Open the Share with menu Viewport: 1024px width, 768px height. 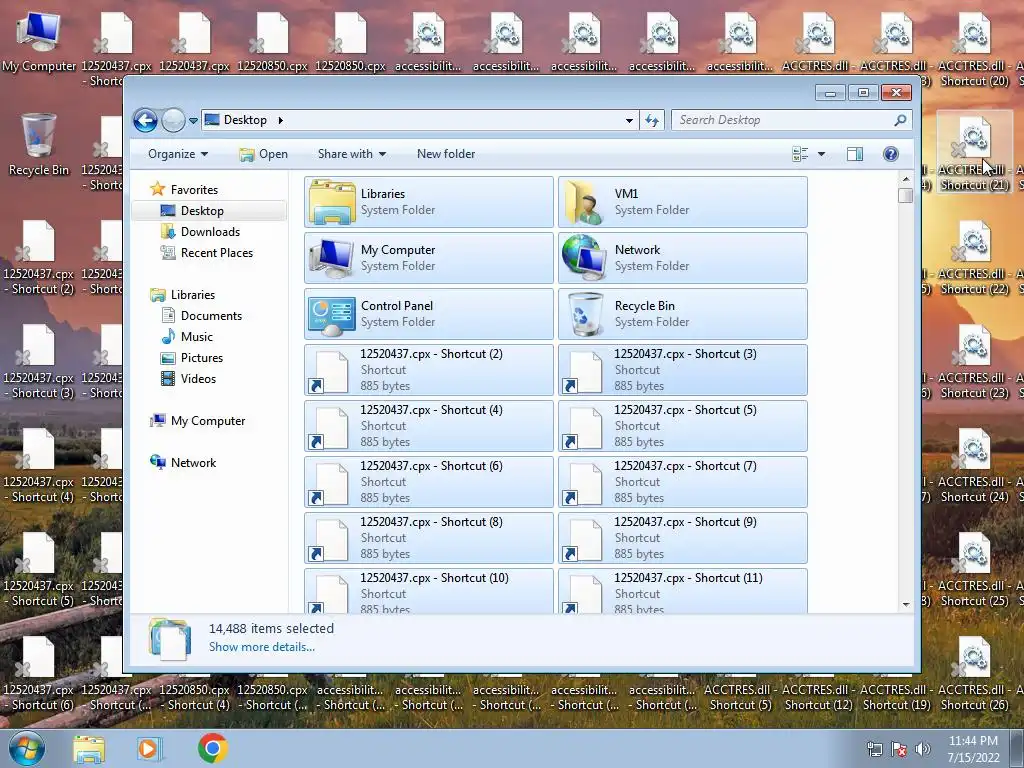[x=351, y=154]
